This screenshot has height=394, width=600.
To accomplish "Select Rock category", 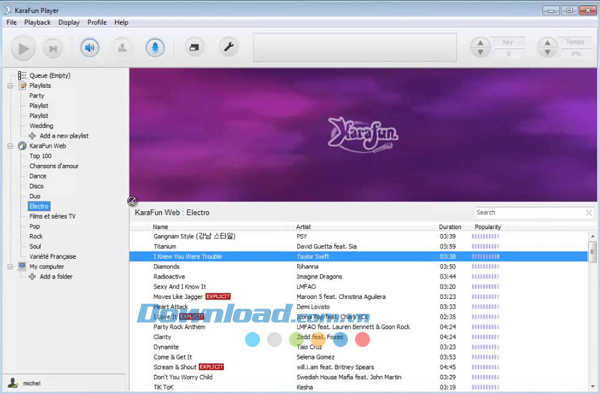I will pyautogui.click(x=36, y=236).
